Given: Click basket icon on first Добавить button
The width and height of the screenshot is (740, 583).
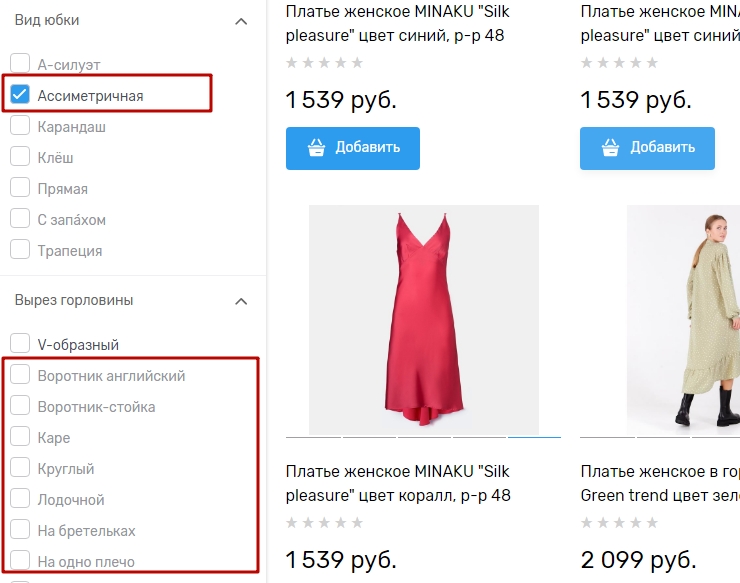Looking at the screenshot, I should point(316,148).
